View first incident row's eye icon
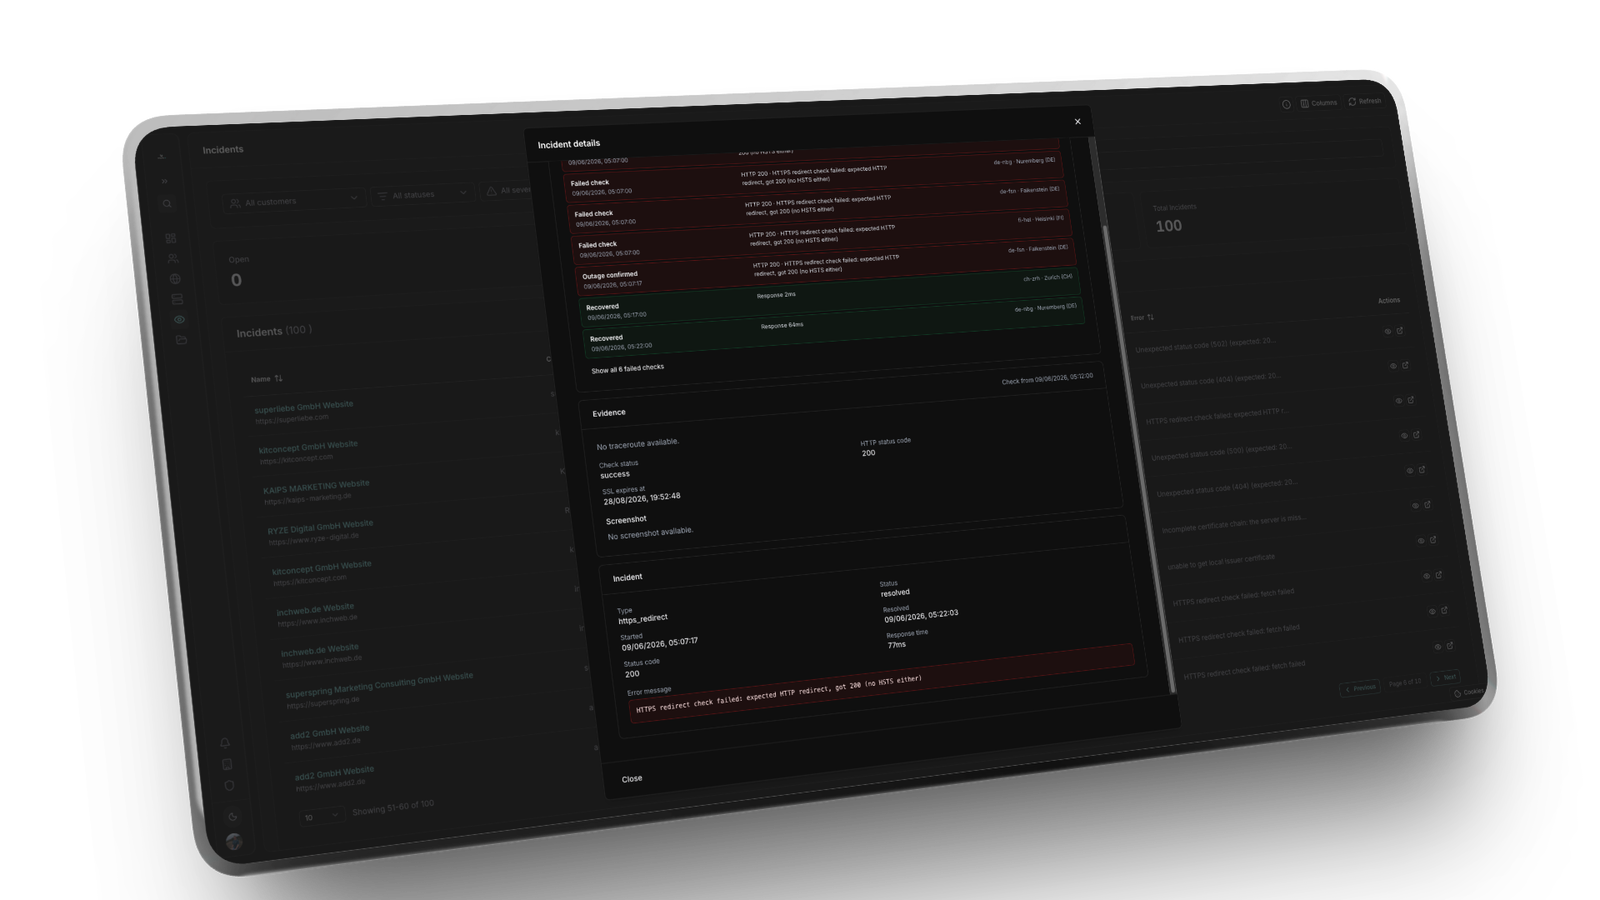This screenshot has height=900, width=1600. pos(1387,331)
